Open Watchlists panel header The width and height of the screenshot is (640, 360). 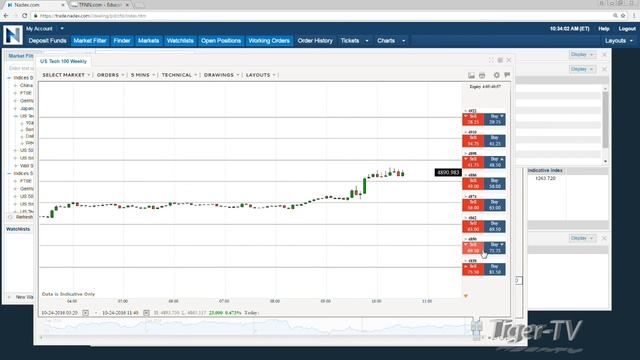point(18,229)
